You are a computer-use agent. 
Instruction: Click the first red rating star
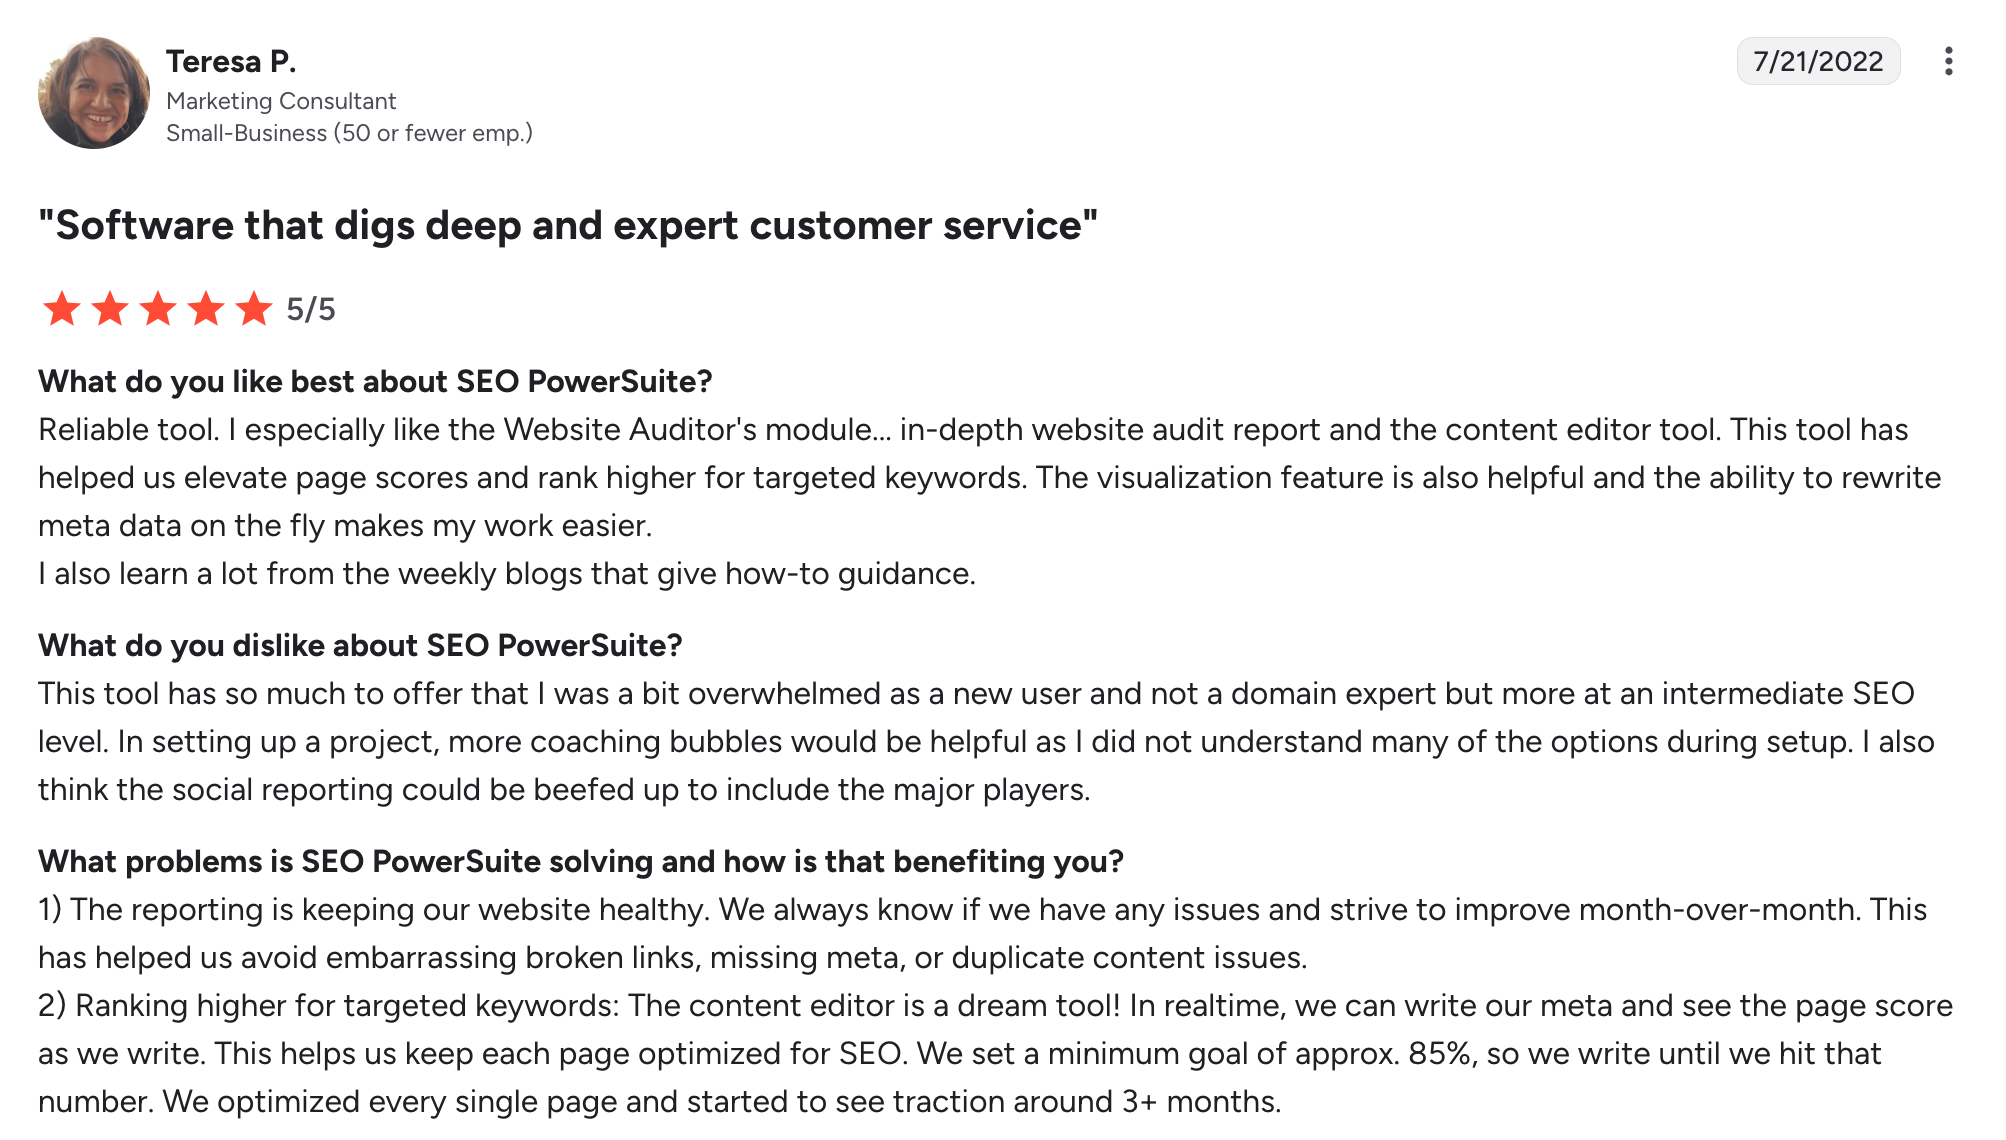[x=62, y=309]
